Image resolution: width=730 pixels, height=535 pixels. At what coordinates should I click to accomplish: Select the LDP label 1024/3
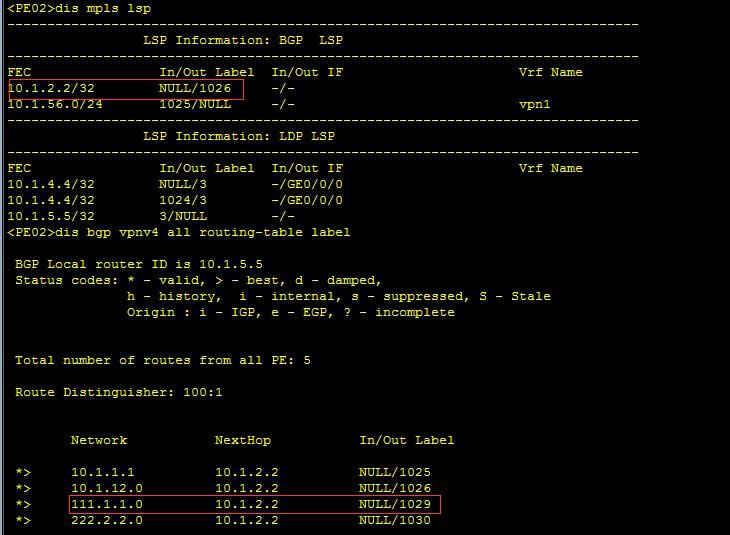point(182,200)
